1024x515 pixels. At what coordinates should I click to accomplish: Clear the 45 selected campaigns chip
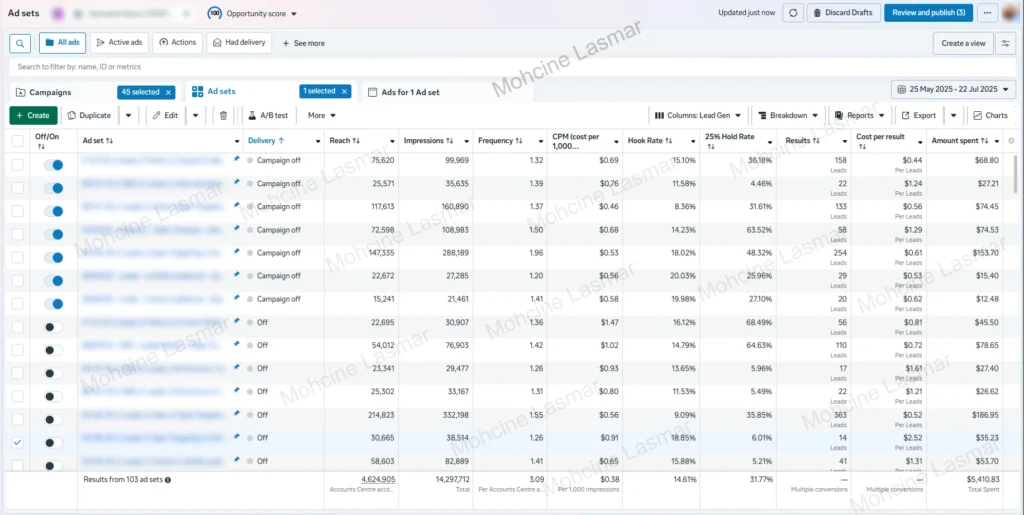point(169,92)
